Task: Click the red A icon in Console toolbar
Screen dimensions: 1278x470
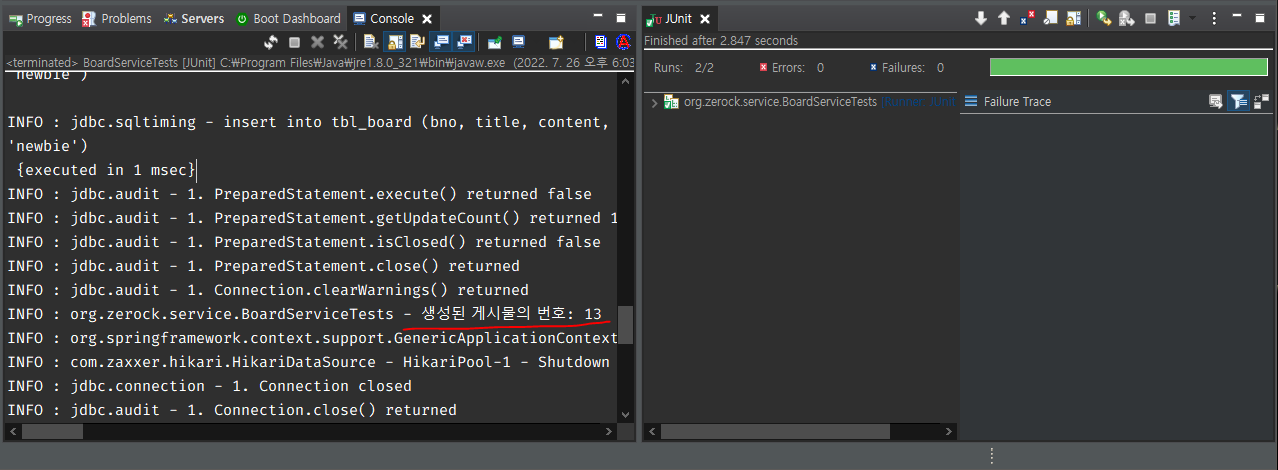Action: [624, 42]
